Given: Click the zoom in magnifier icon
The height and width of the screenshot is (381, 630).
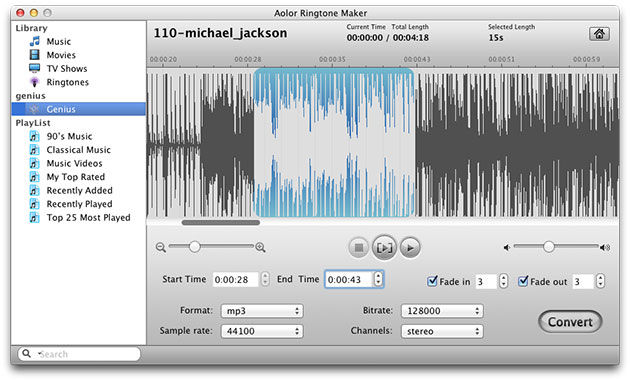Looking at the screenshot, I should (260, 247).
